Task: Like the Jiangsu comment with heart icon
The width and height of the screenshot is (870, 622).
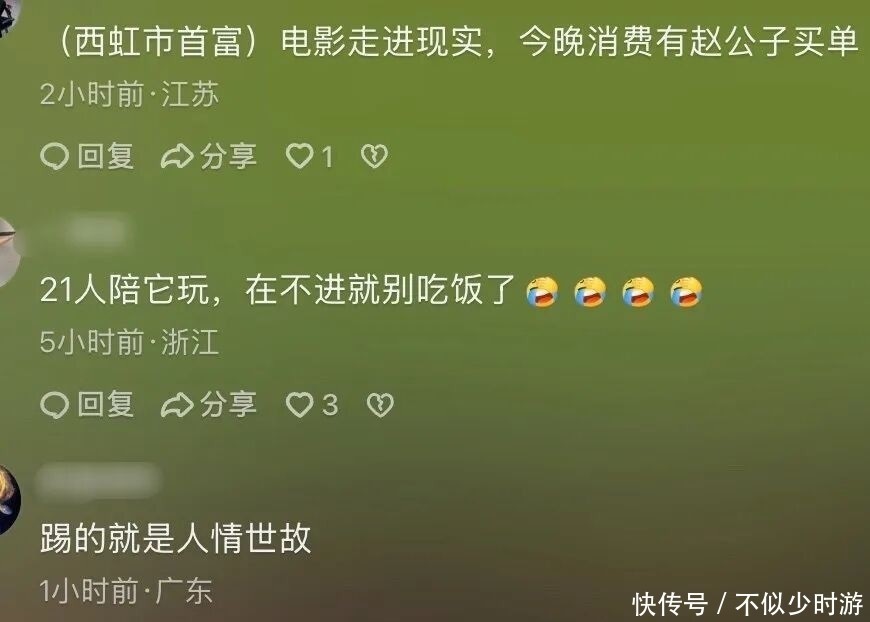Action: (x=300, y=156)
